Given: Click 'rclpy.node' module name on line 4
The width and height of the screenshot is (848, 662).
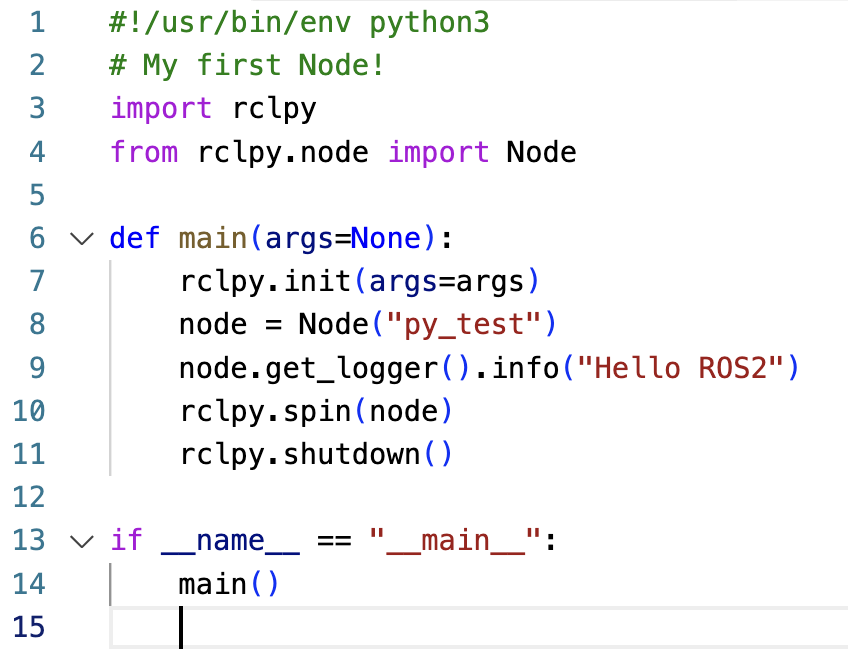Looking at the screenshot, I should (283, 153).
